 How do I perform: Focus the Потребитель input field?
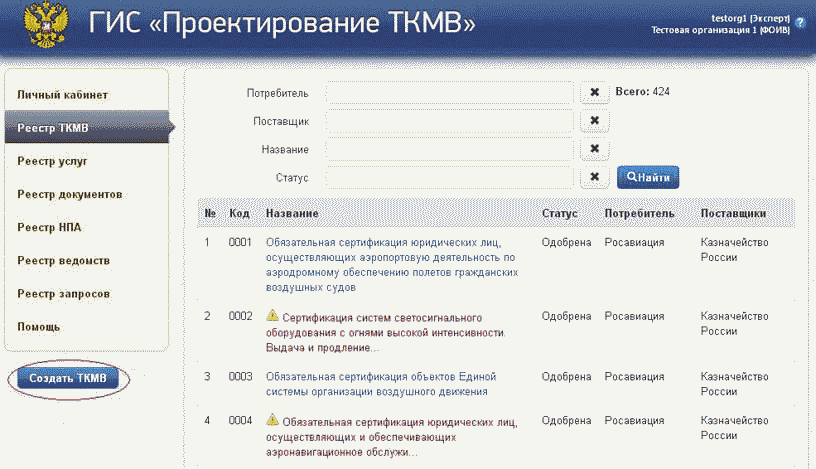[449, 93]
